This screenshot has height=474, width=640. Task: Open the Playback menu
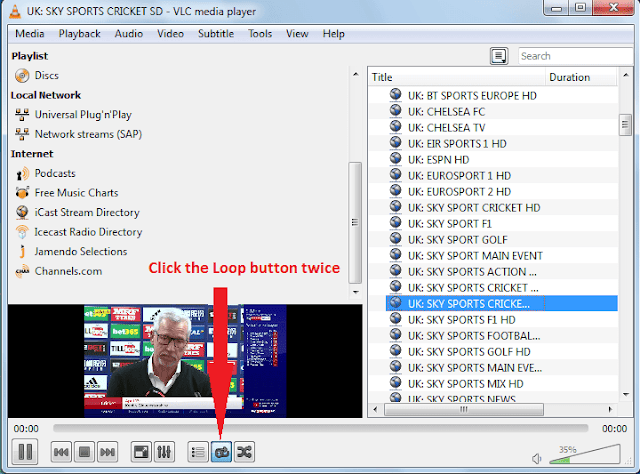[x=80, y=33]
